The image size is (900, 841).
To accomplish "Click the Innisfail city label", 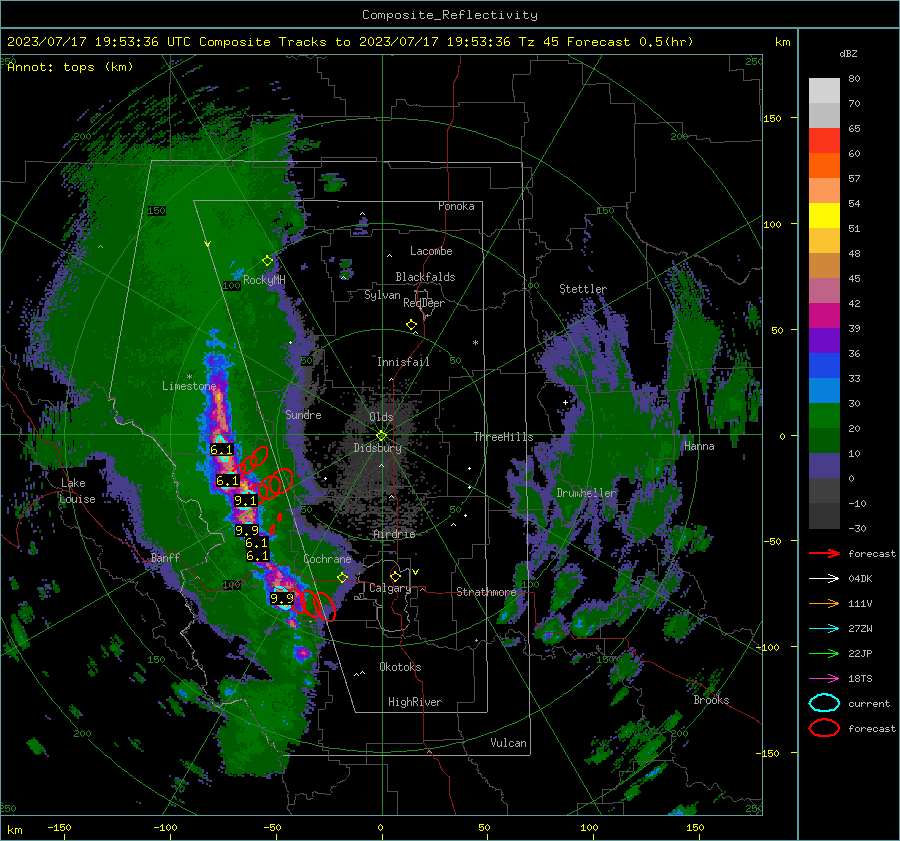I will (x=403, y=362).
